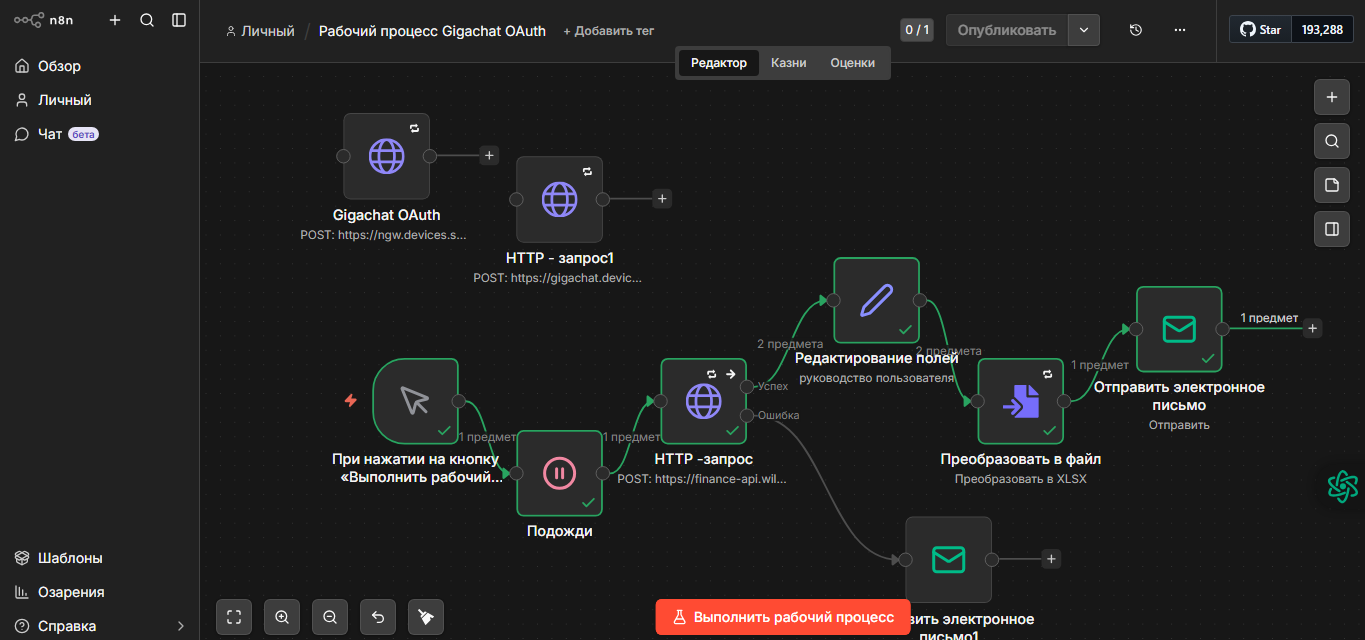Viewport: 1365px width, 640px height.
Task: Open workflow history clock icon
Action: click(x=1136, y=30)
